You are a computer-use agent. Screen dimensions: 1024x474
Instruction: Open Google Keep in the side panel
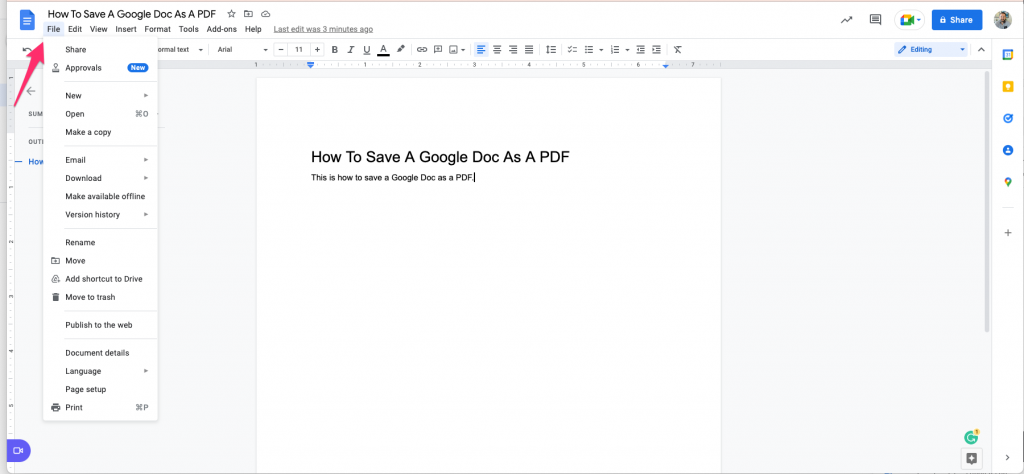1008,86
